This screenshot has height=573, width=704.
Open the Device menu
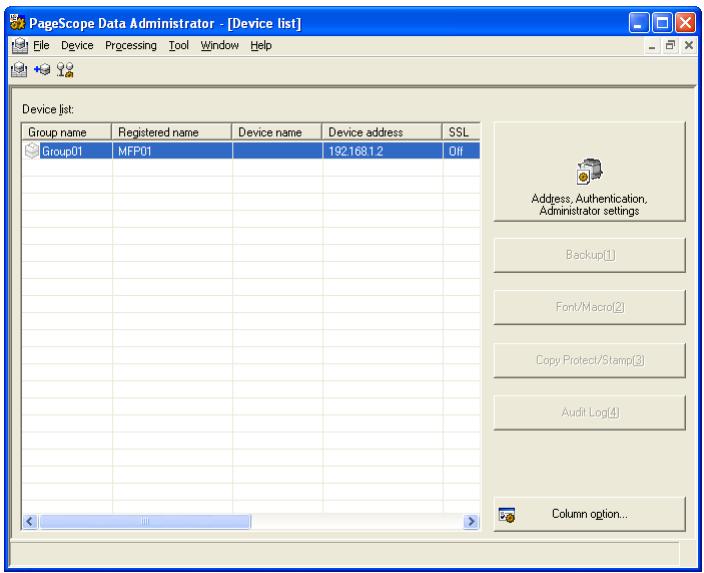77,45
